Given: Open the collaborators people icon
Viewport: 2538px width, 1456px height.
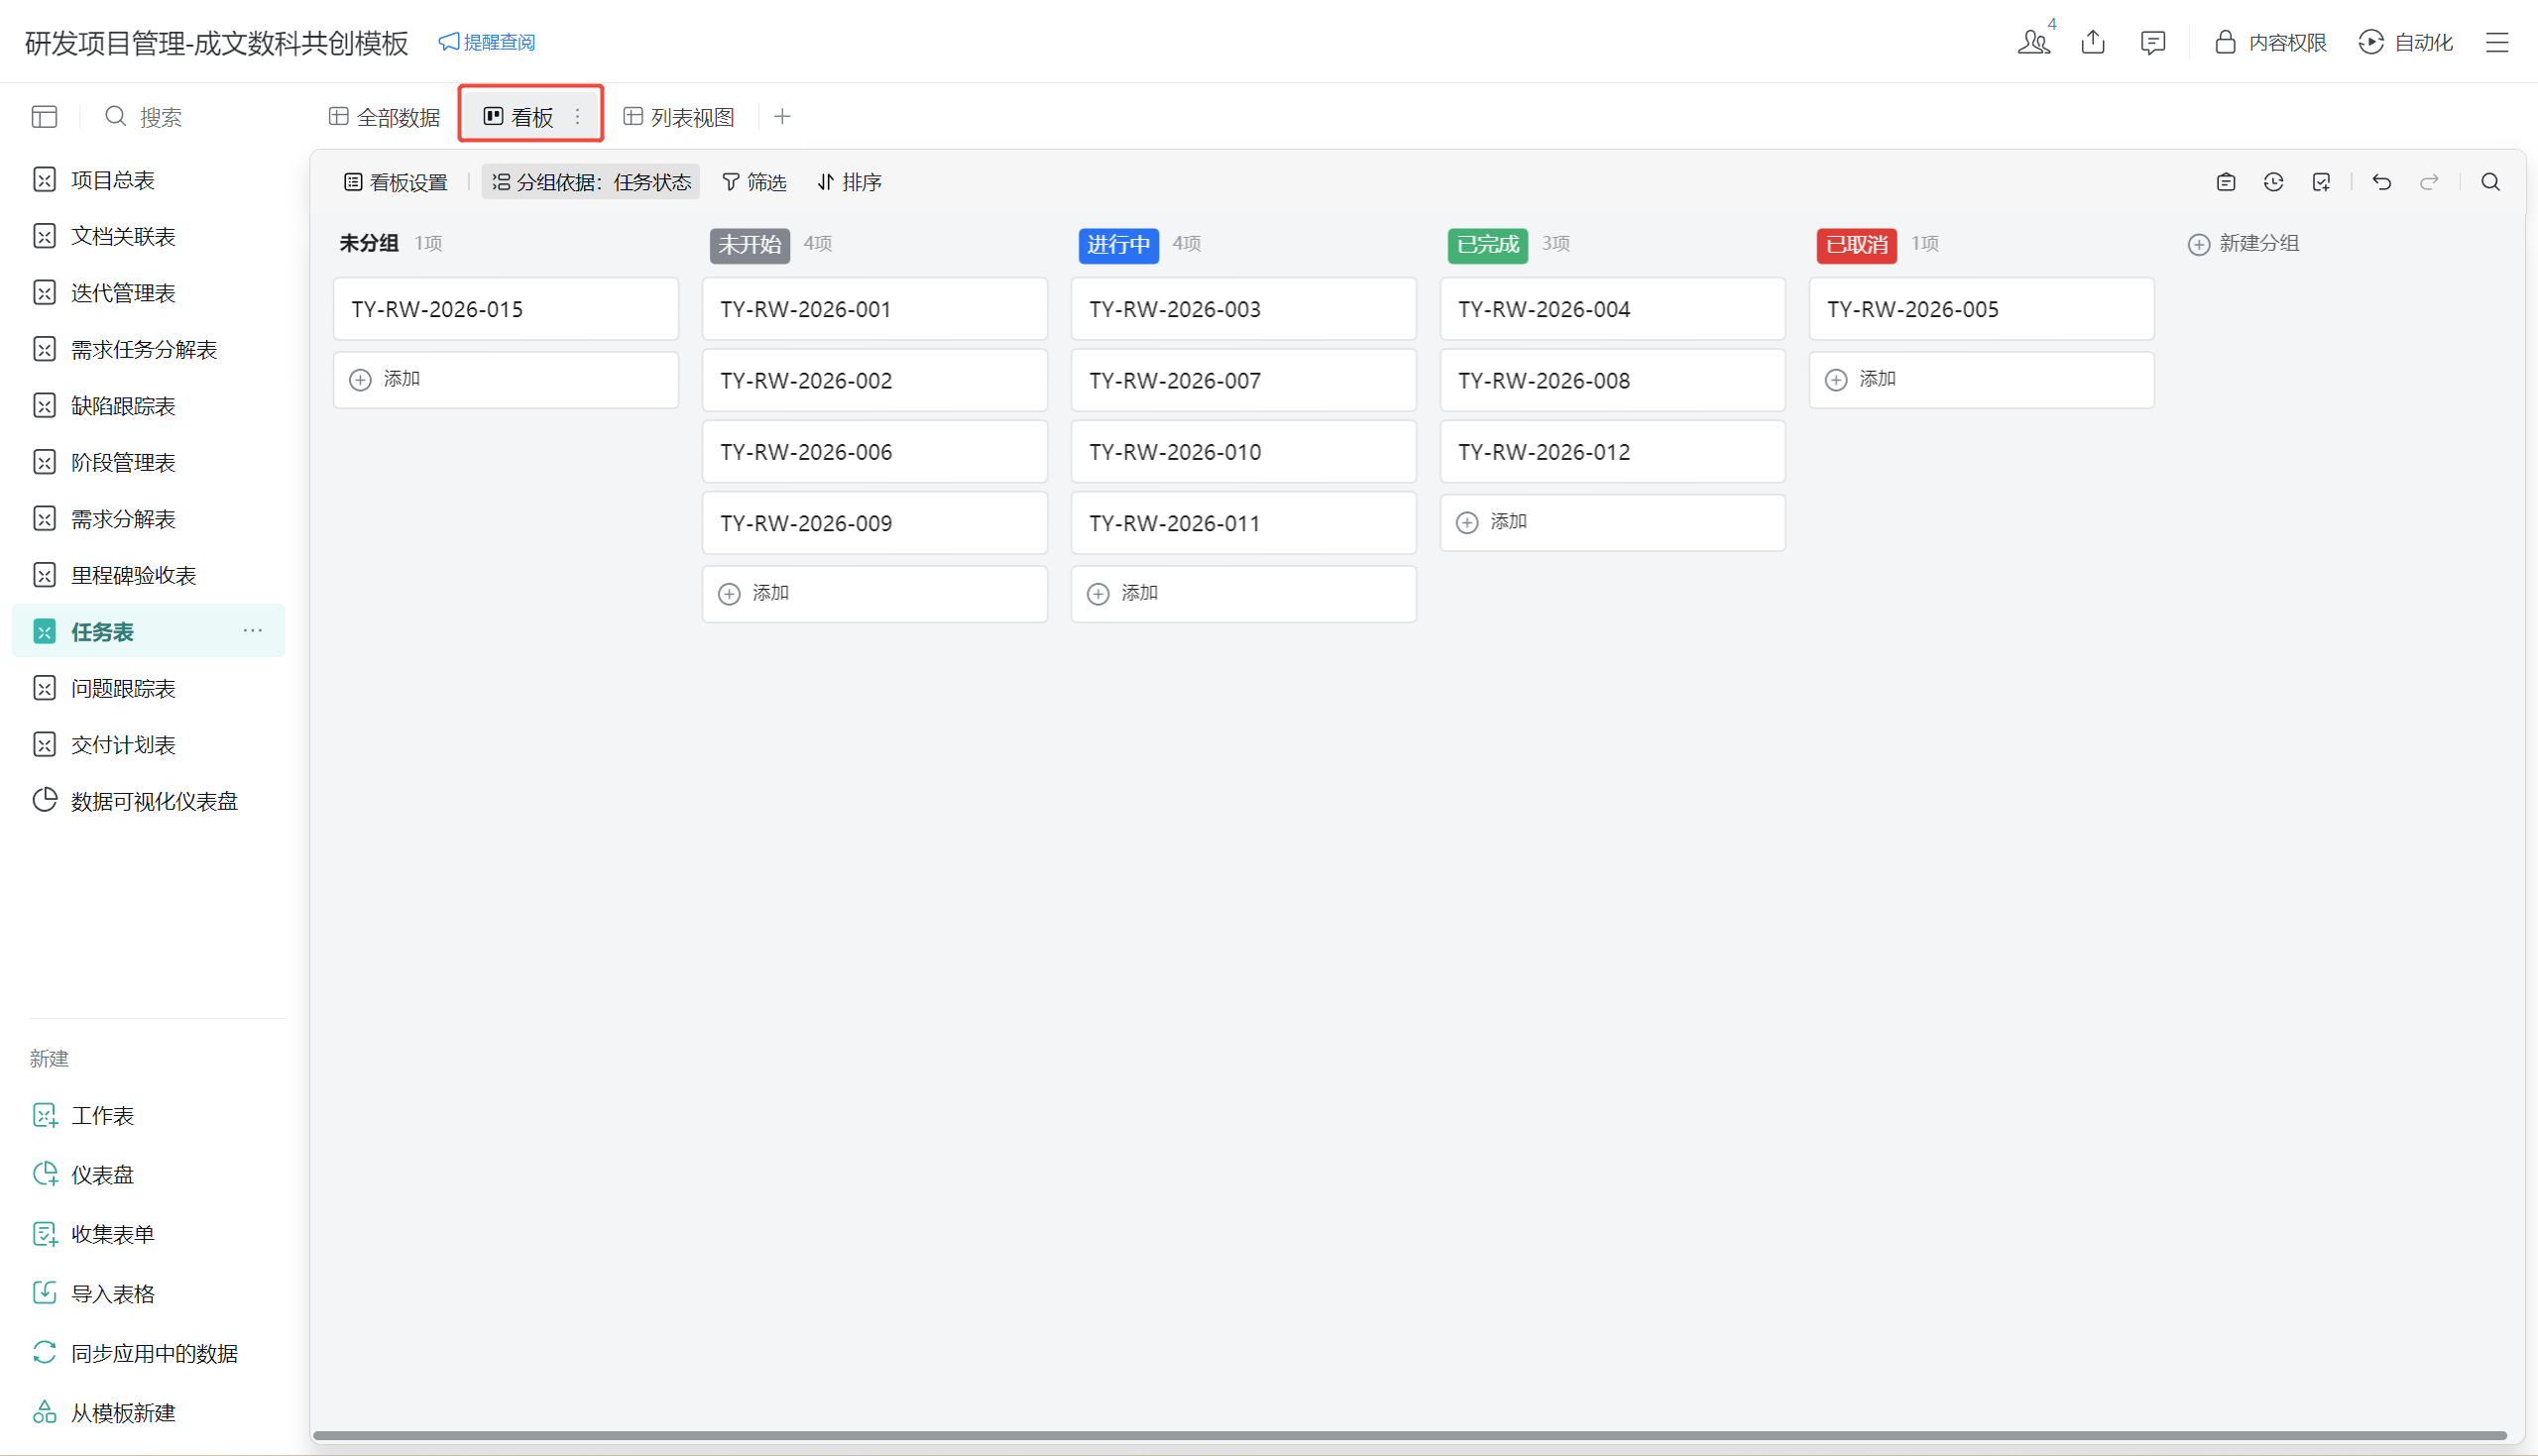Looking at the screenshot, I should click(2033, 42).
